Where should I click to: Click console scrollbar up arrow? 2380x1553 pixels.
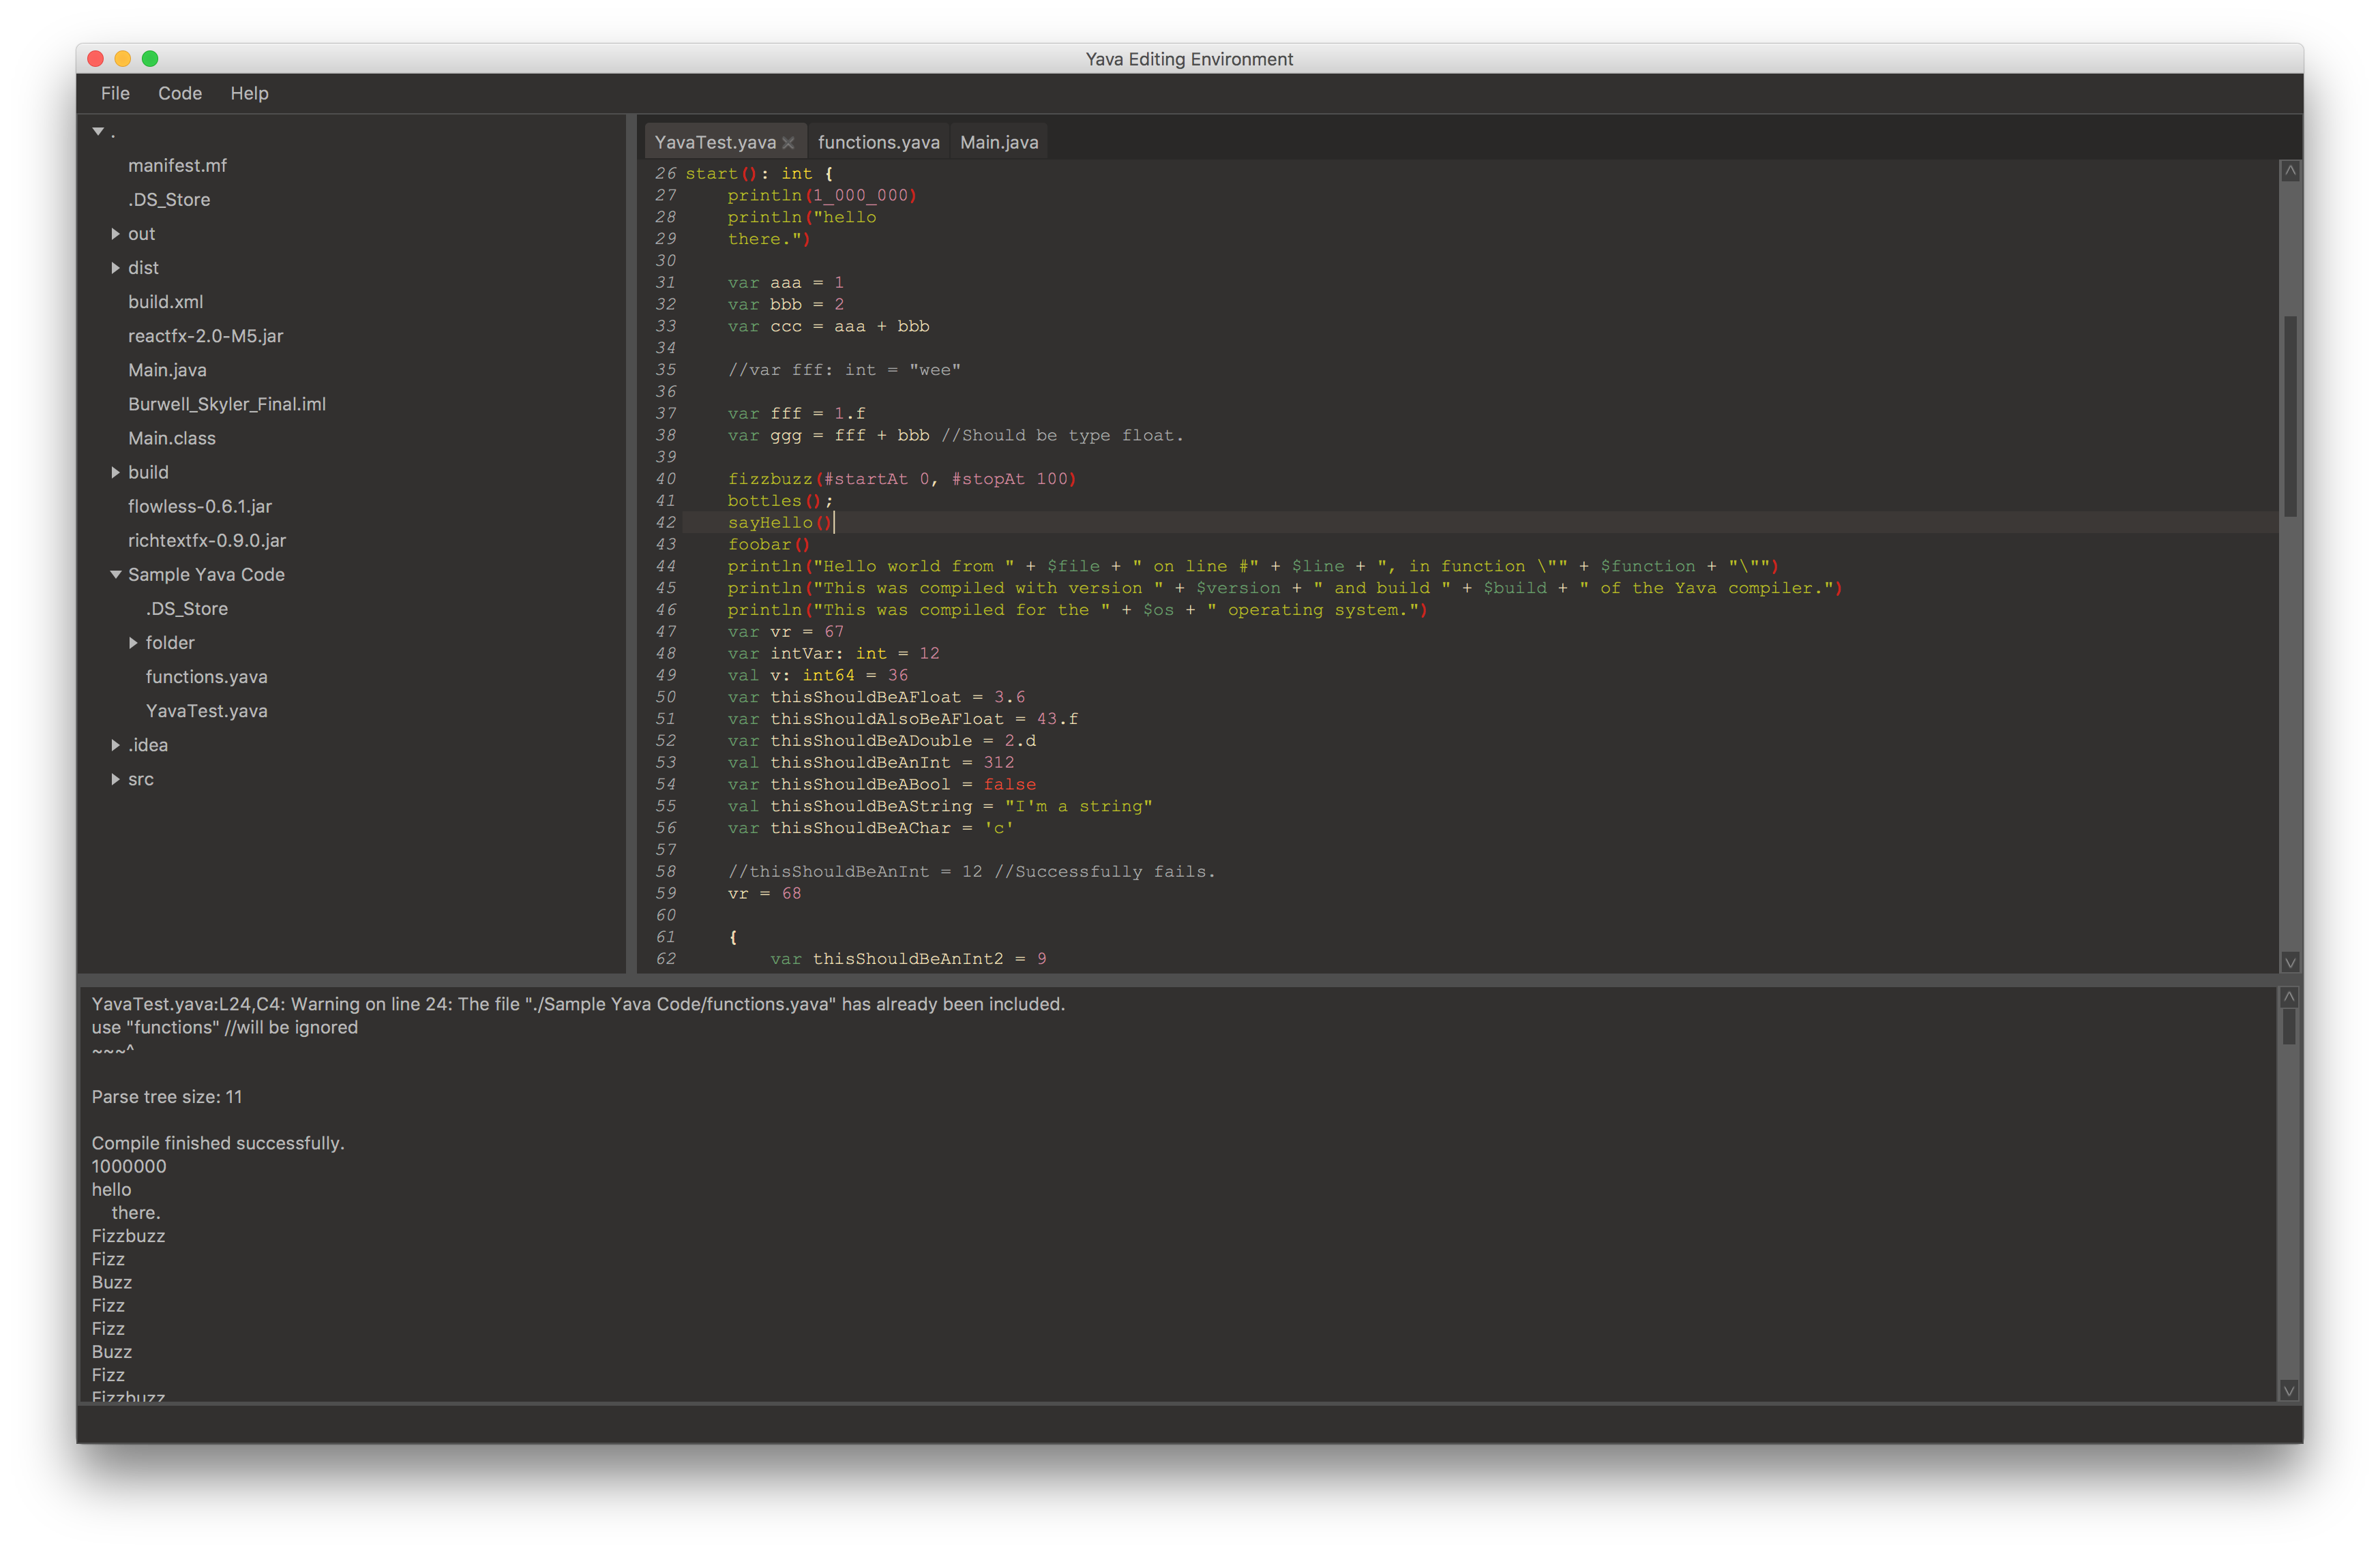2288,998
